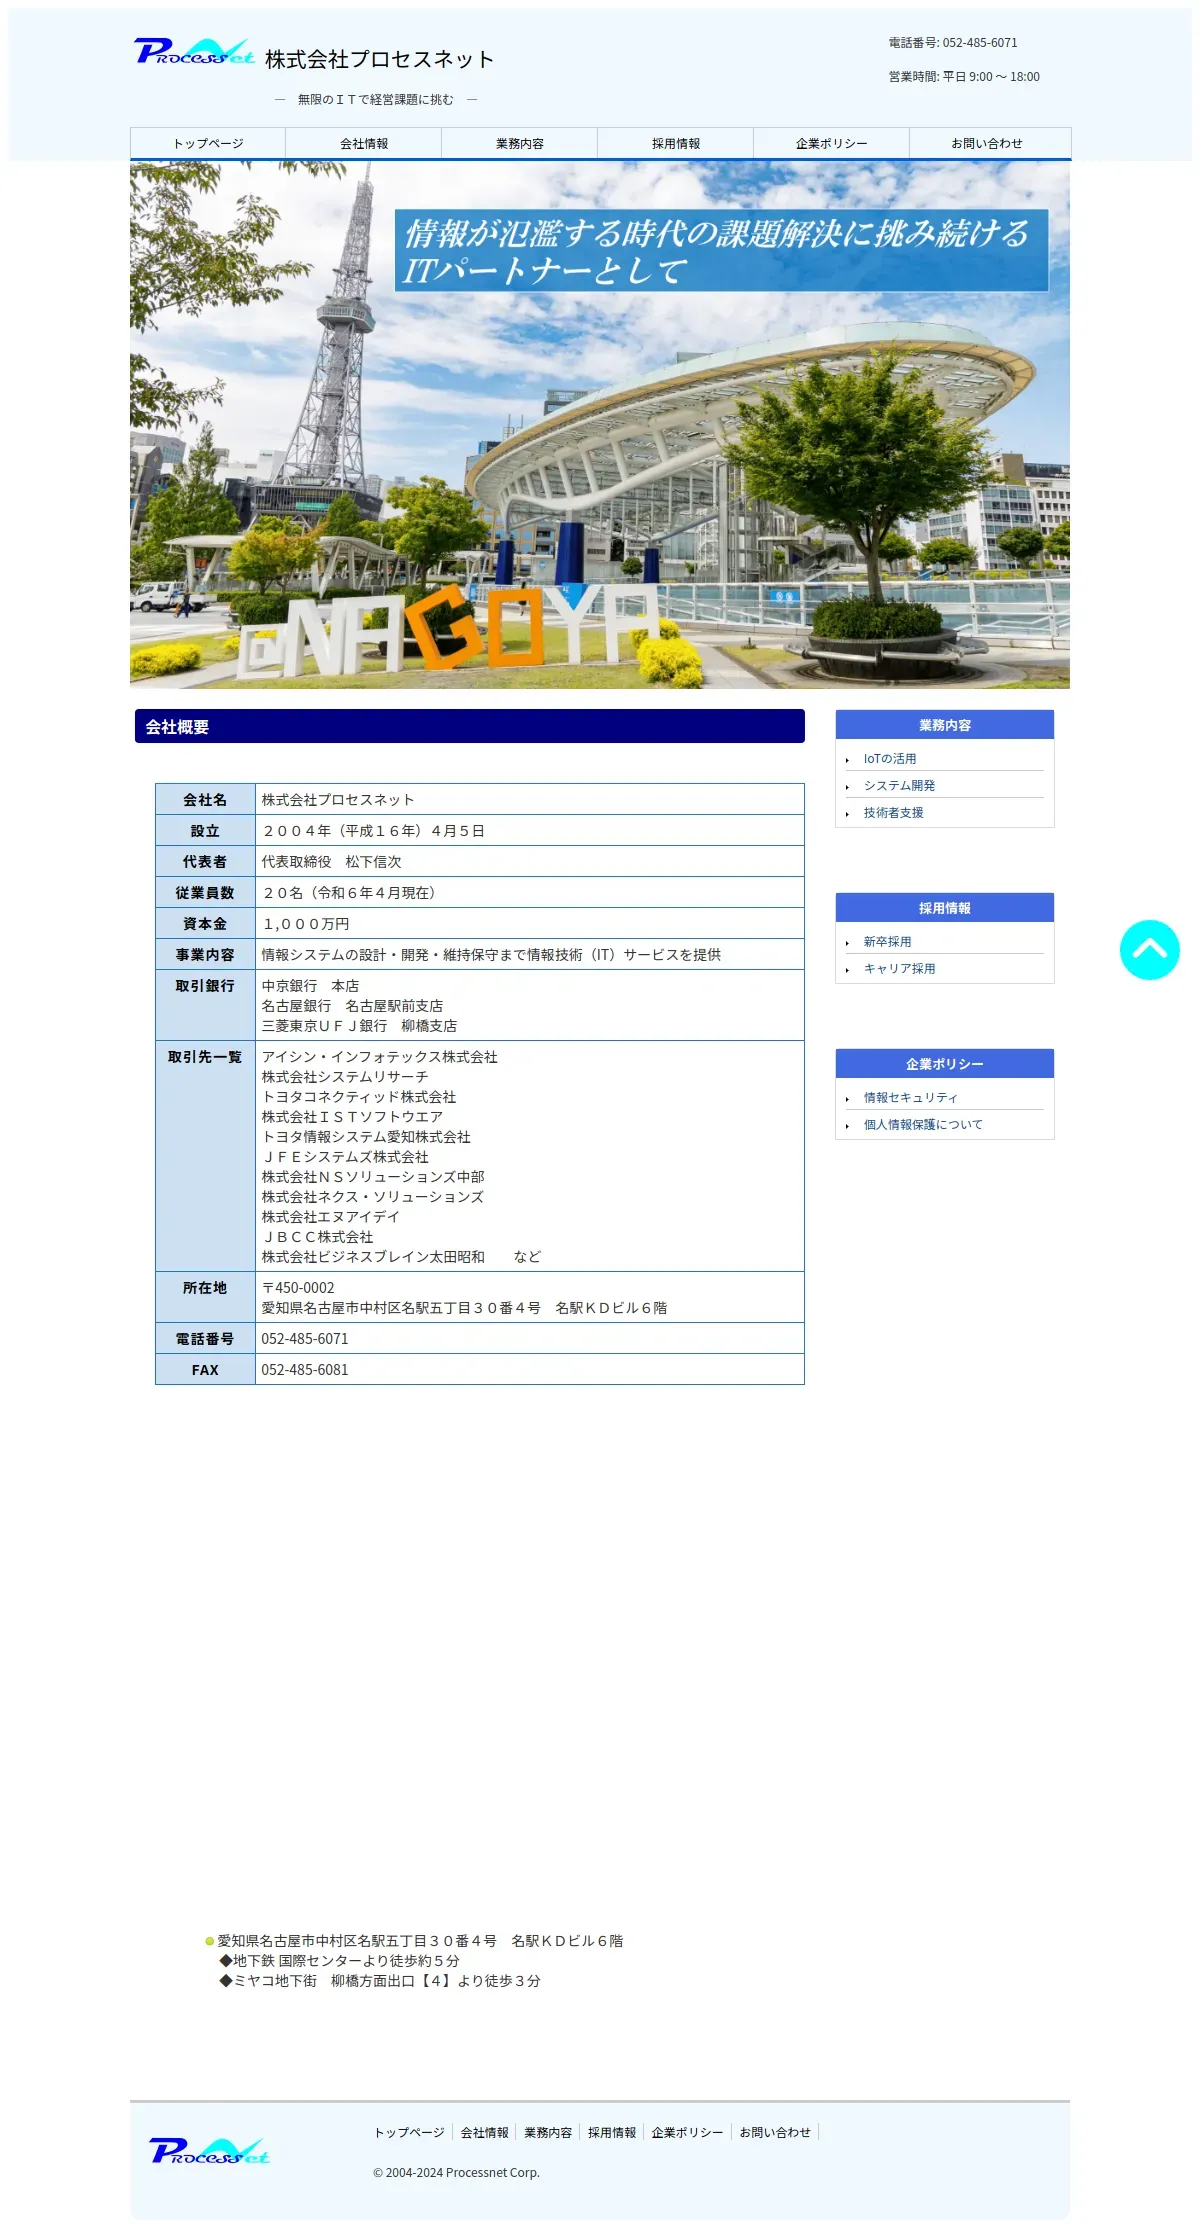Click the システム開発 sidebar link

900,786
